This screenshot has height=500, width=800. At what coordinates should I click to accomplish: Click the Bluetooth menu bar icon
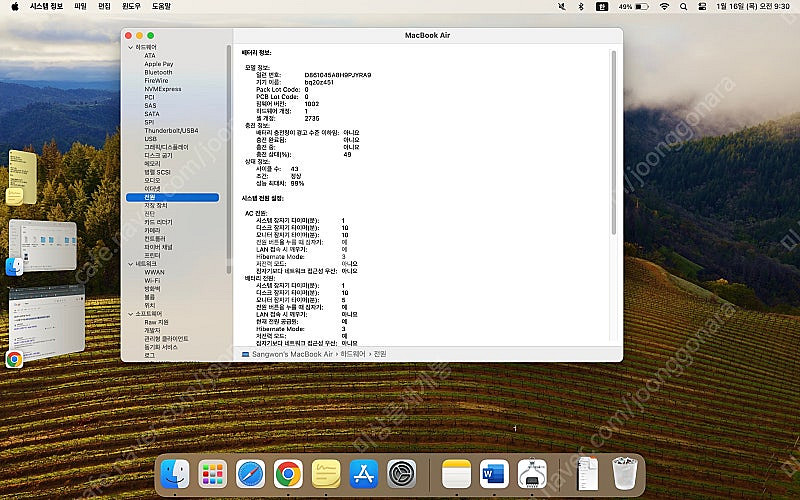click(581, 7)
